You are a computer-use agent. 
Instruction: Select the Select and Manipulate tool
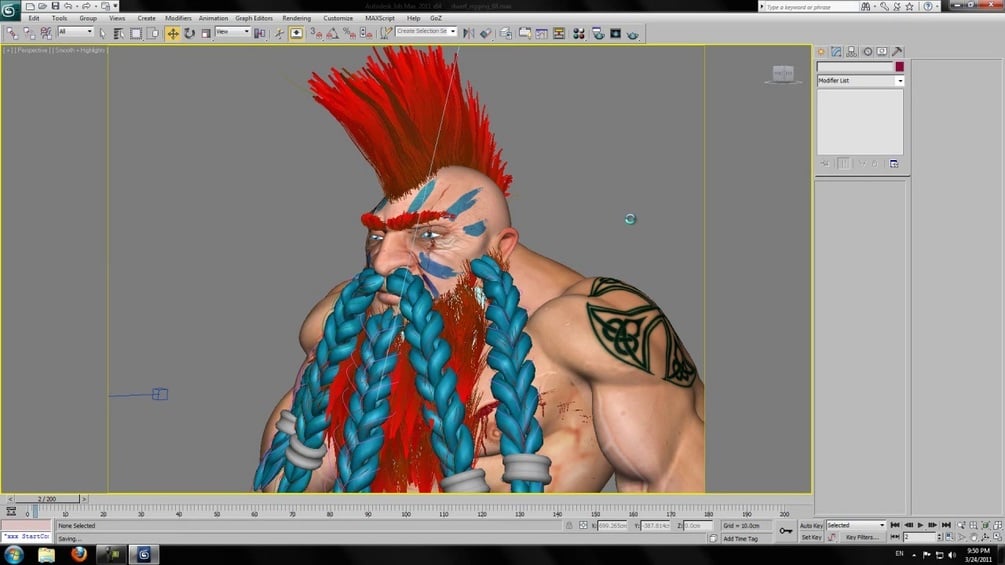tap(279, 33)
